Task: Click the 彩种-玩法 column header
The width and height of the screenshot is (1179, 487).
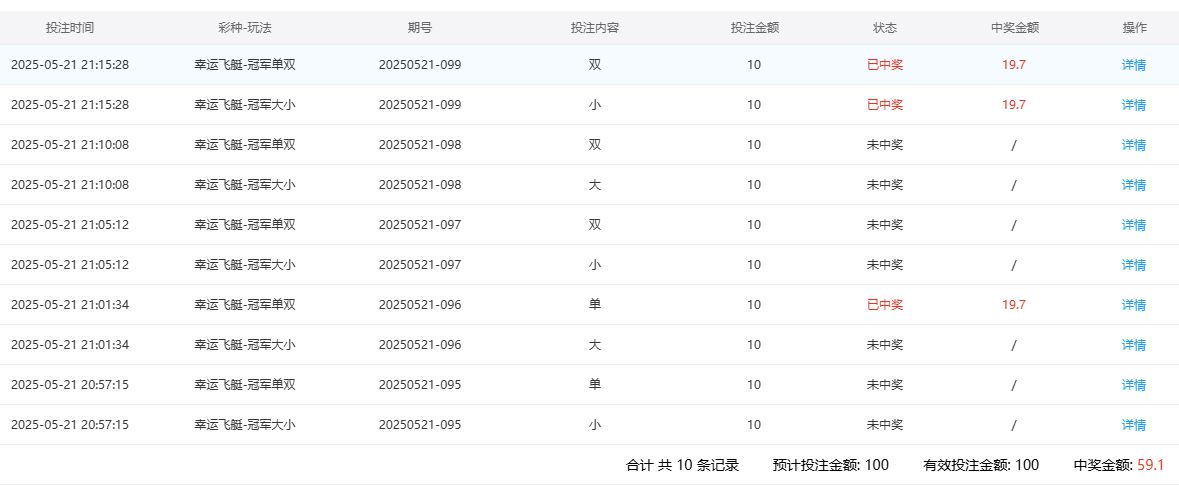Action: pos(244,28)
